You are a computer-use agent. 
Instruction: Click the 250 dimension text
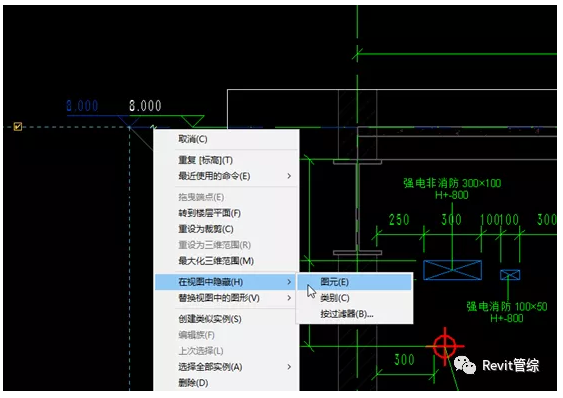399,220
